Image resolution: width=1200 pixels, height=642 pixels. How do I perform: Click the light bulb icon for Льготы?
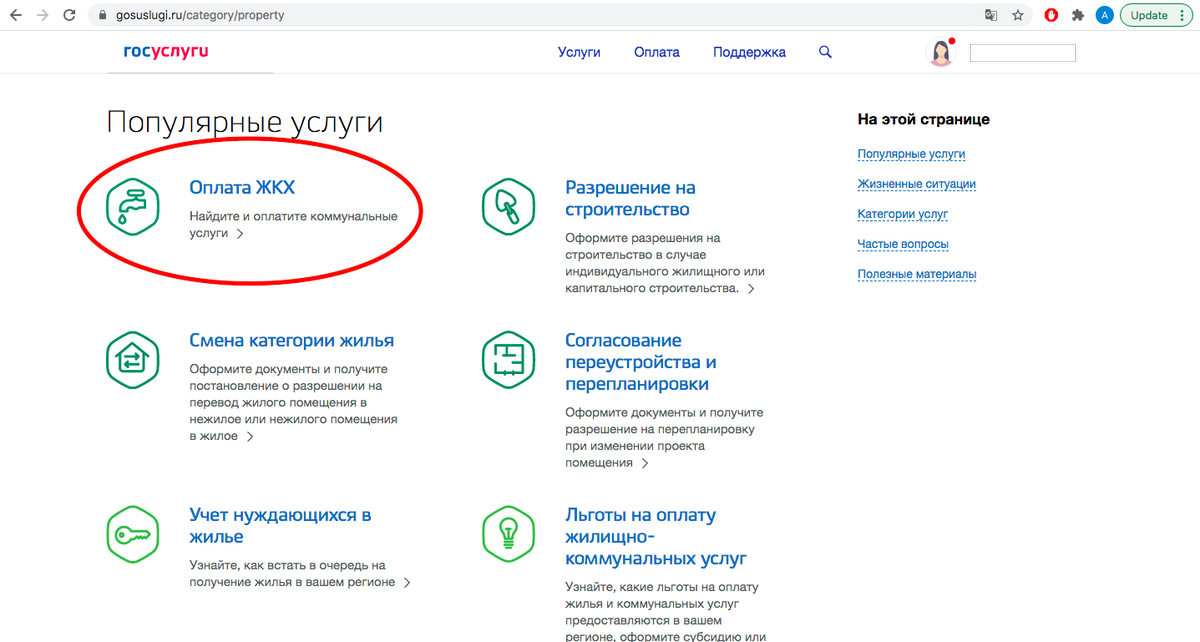coord(509,535)
